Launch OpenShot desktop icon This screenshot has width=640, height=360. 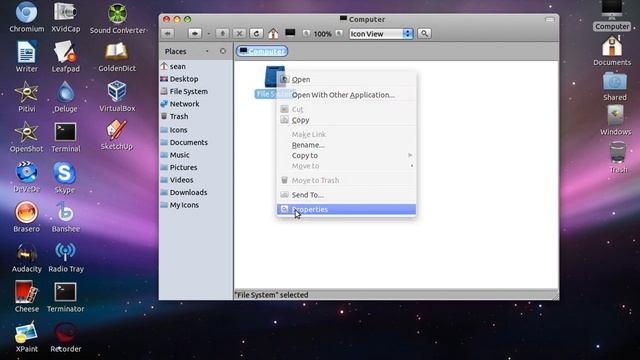(x=27, y=137)
